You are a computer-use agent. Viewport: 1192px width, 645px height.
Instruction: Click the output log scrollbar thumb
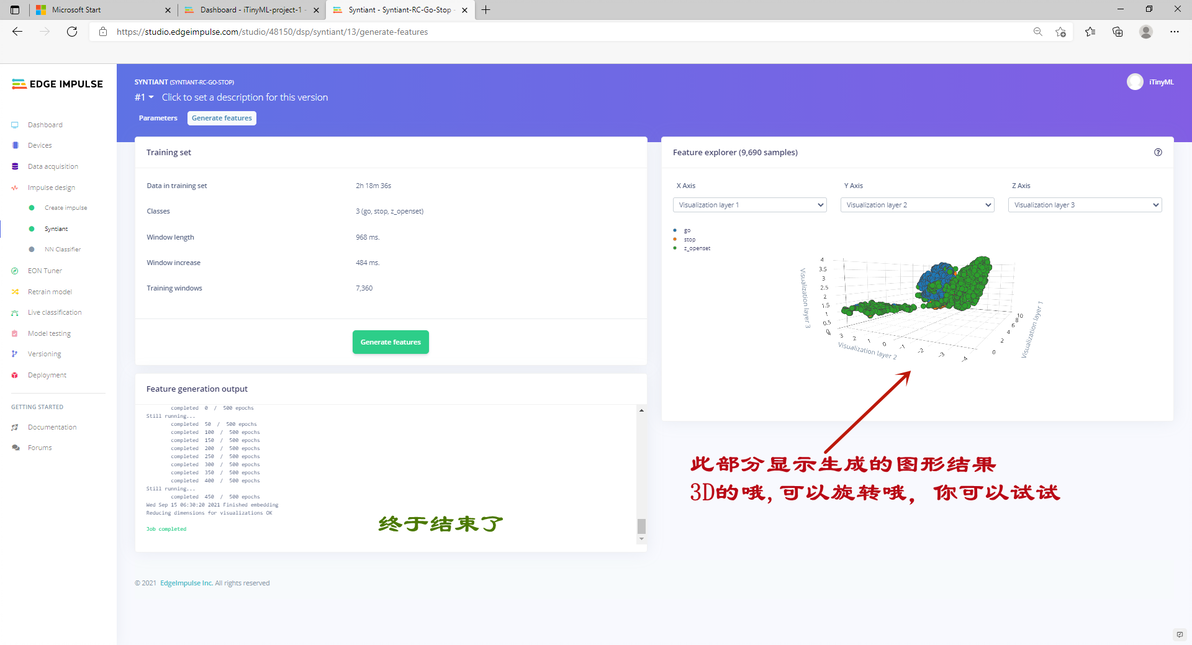point(642,526)
